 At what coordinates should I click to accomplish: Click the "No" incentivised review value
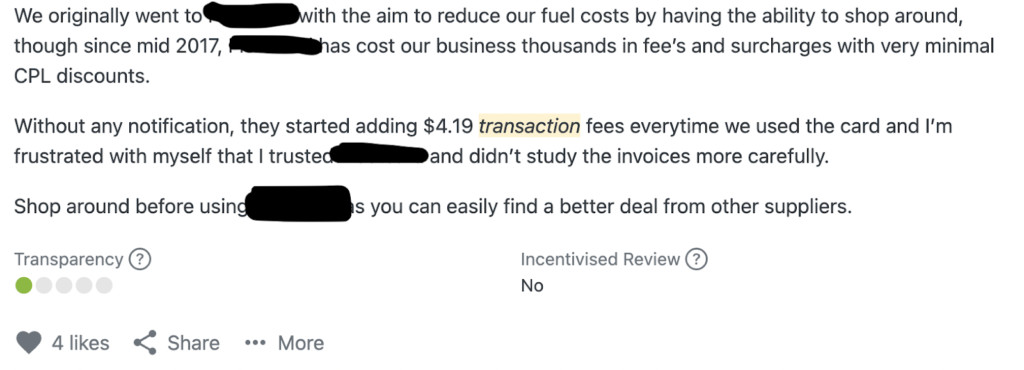(x=532, y=286)
